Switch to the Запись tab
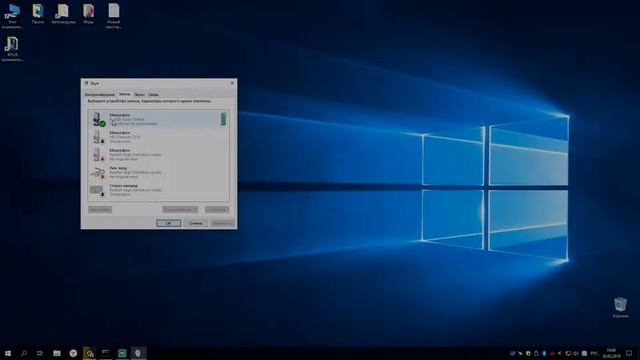Image resolution: width=640 pixels, height=360 pixels. tap(124, 94)
